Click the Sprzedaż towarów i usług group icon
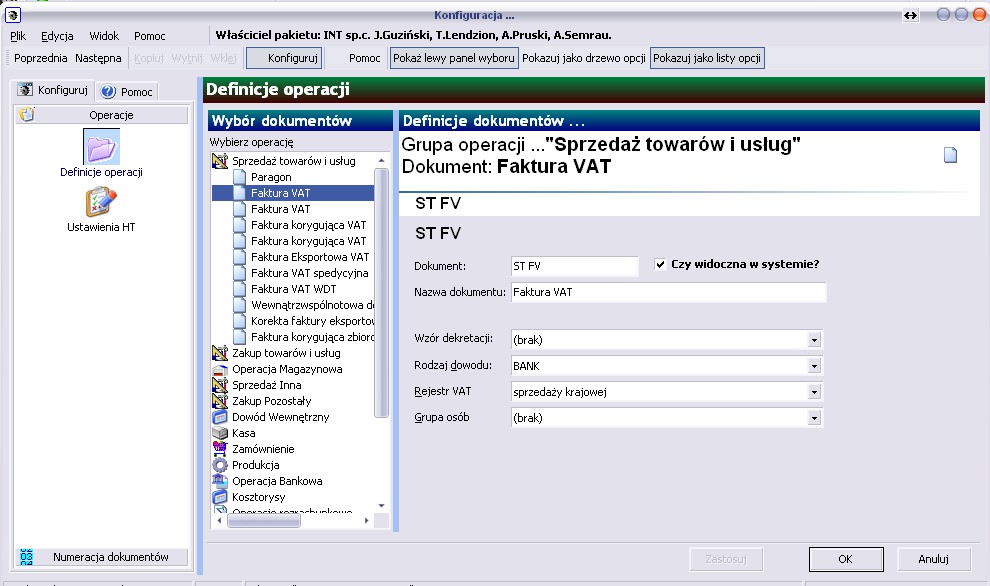990x586 pixels. pyautogui.click(x=220, y=161)
